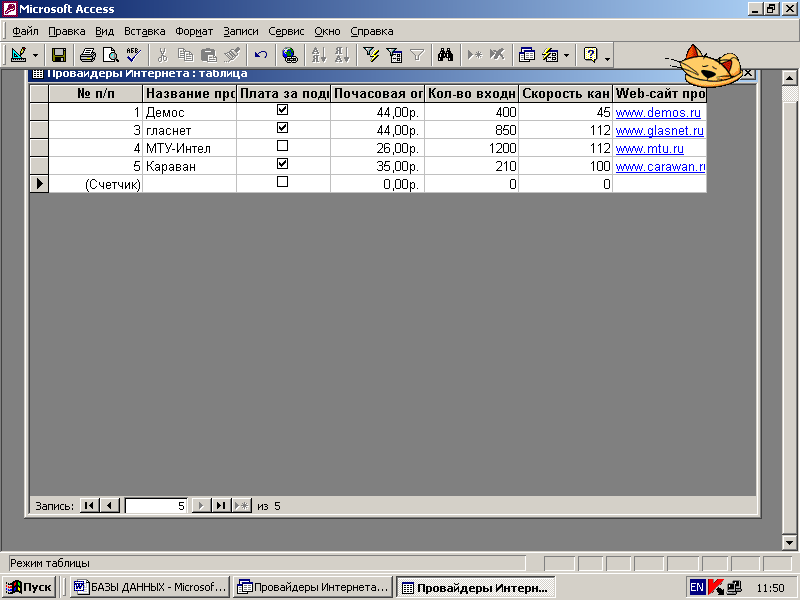Viewport: 800px width, 600px height.
Task: Show the Database Window icon
Action: 527,55
